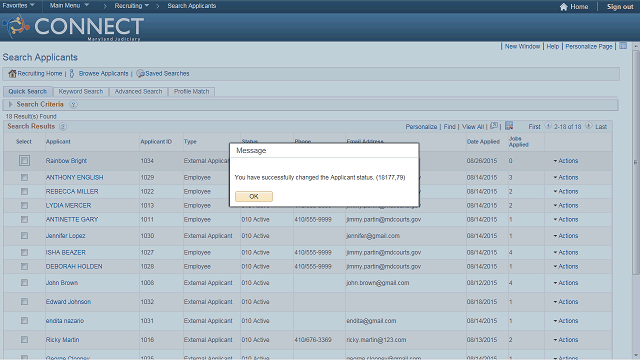Open Browse Applicants person icon
The image size is (640, 360).
click(72, 73)
